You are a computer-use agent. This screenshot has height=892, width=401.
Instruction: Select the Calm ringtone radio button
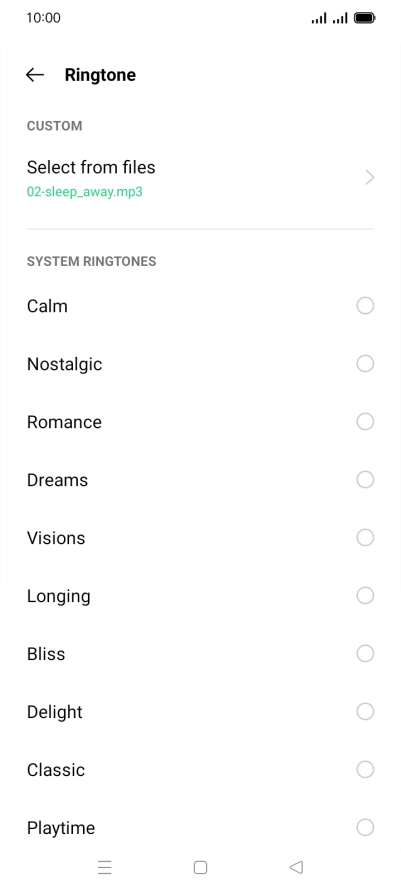point(365,305)
